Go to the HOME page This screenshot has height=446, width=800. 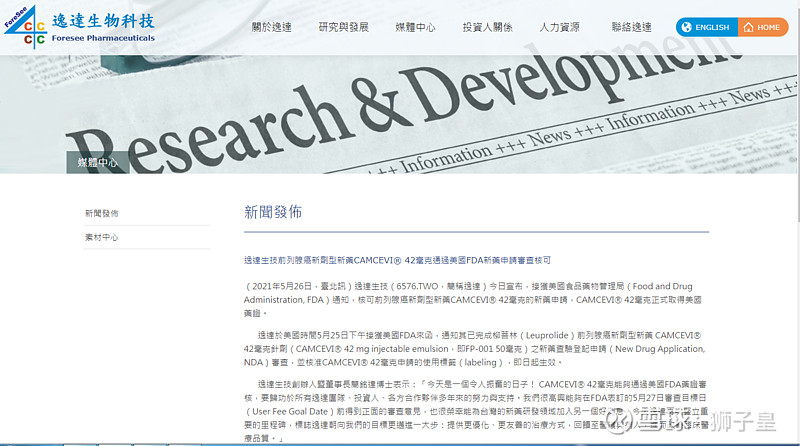click(763, 27)
